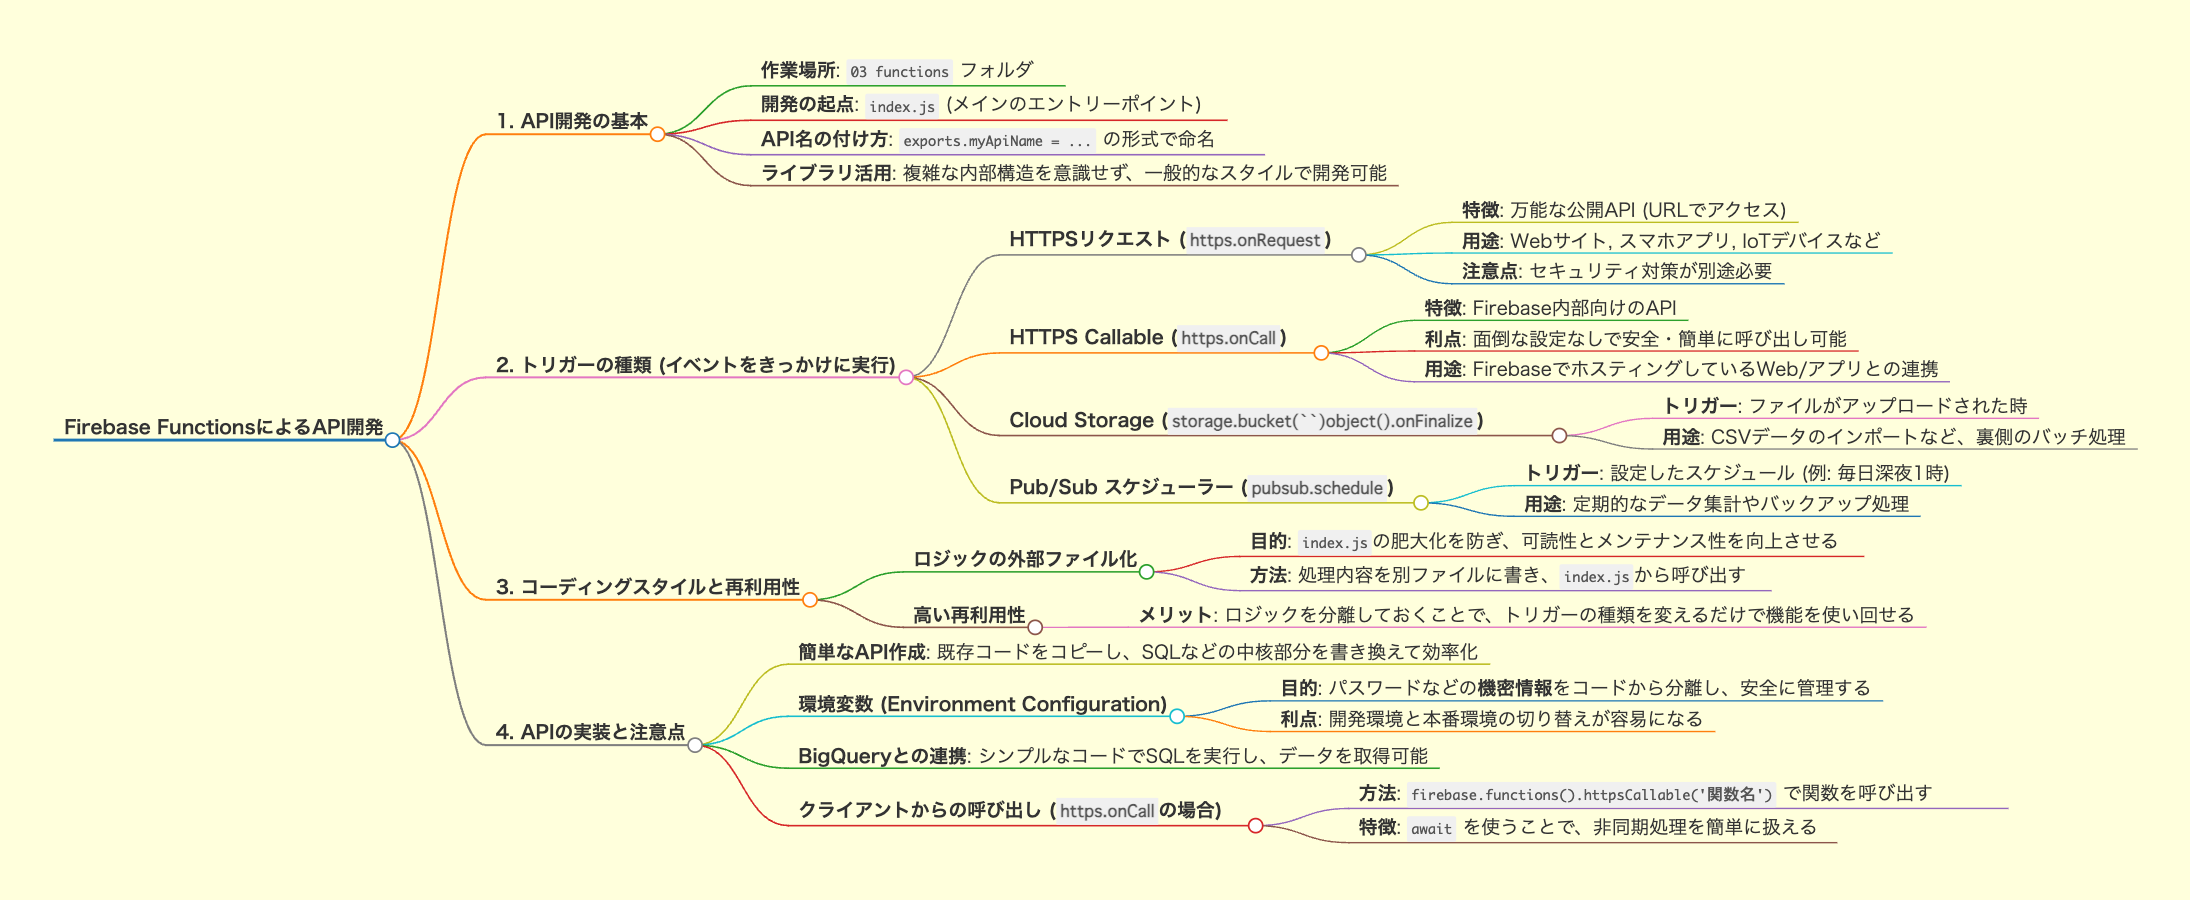Select node '2. トリガーの種類'
The width and height of the screenshot is (2190, 900).
[x=696, y=365]
